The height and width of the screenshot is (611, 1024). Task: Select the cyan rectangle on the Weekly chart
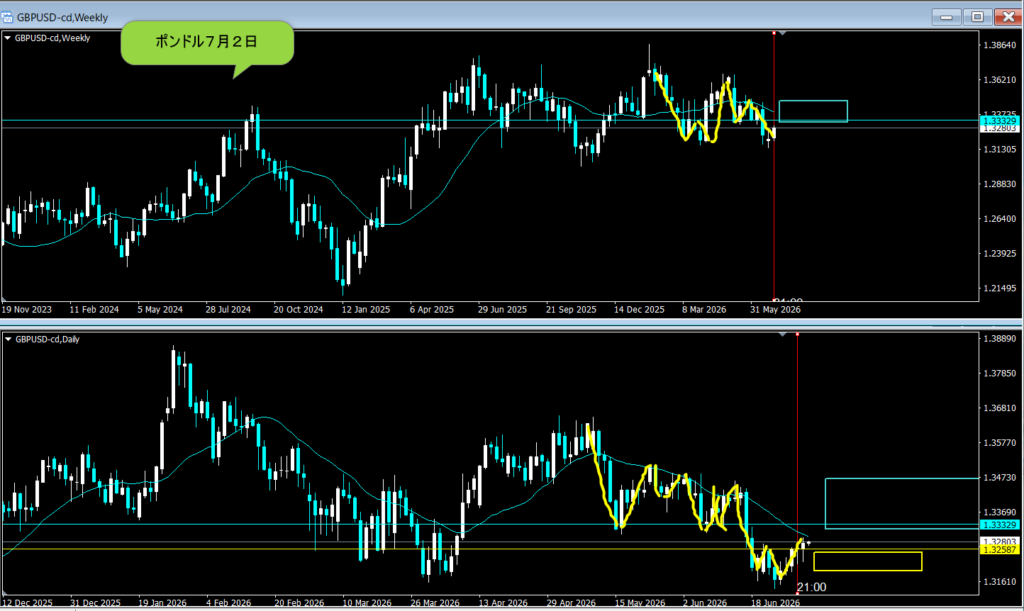pos(813,111)
